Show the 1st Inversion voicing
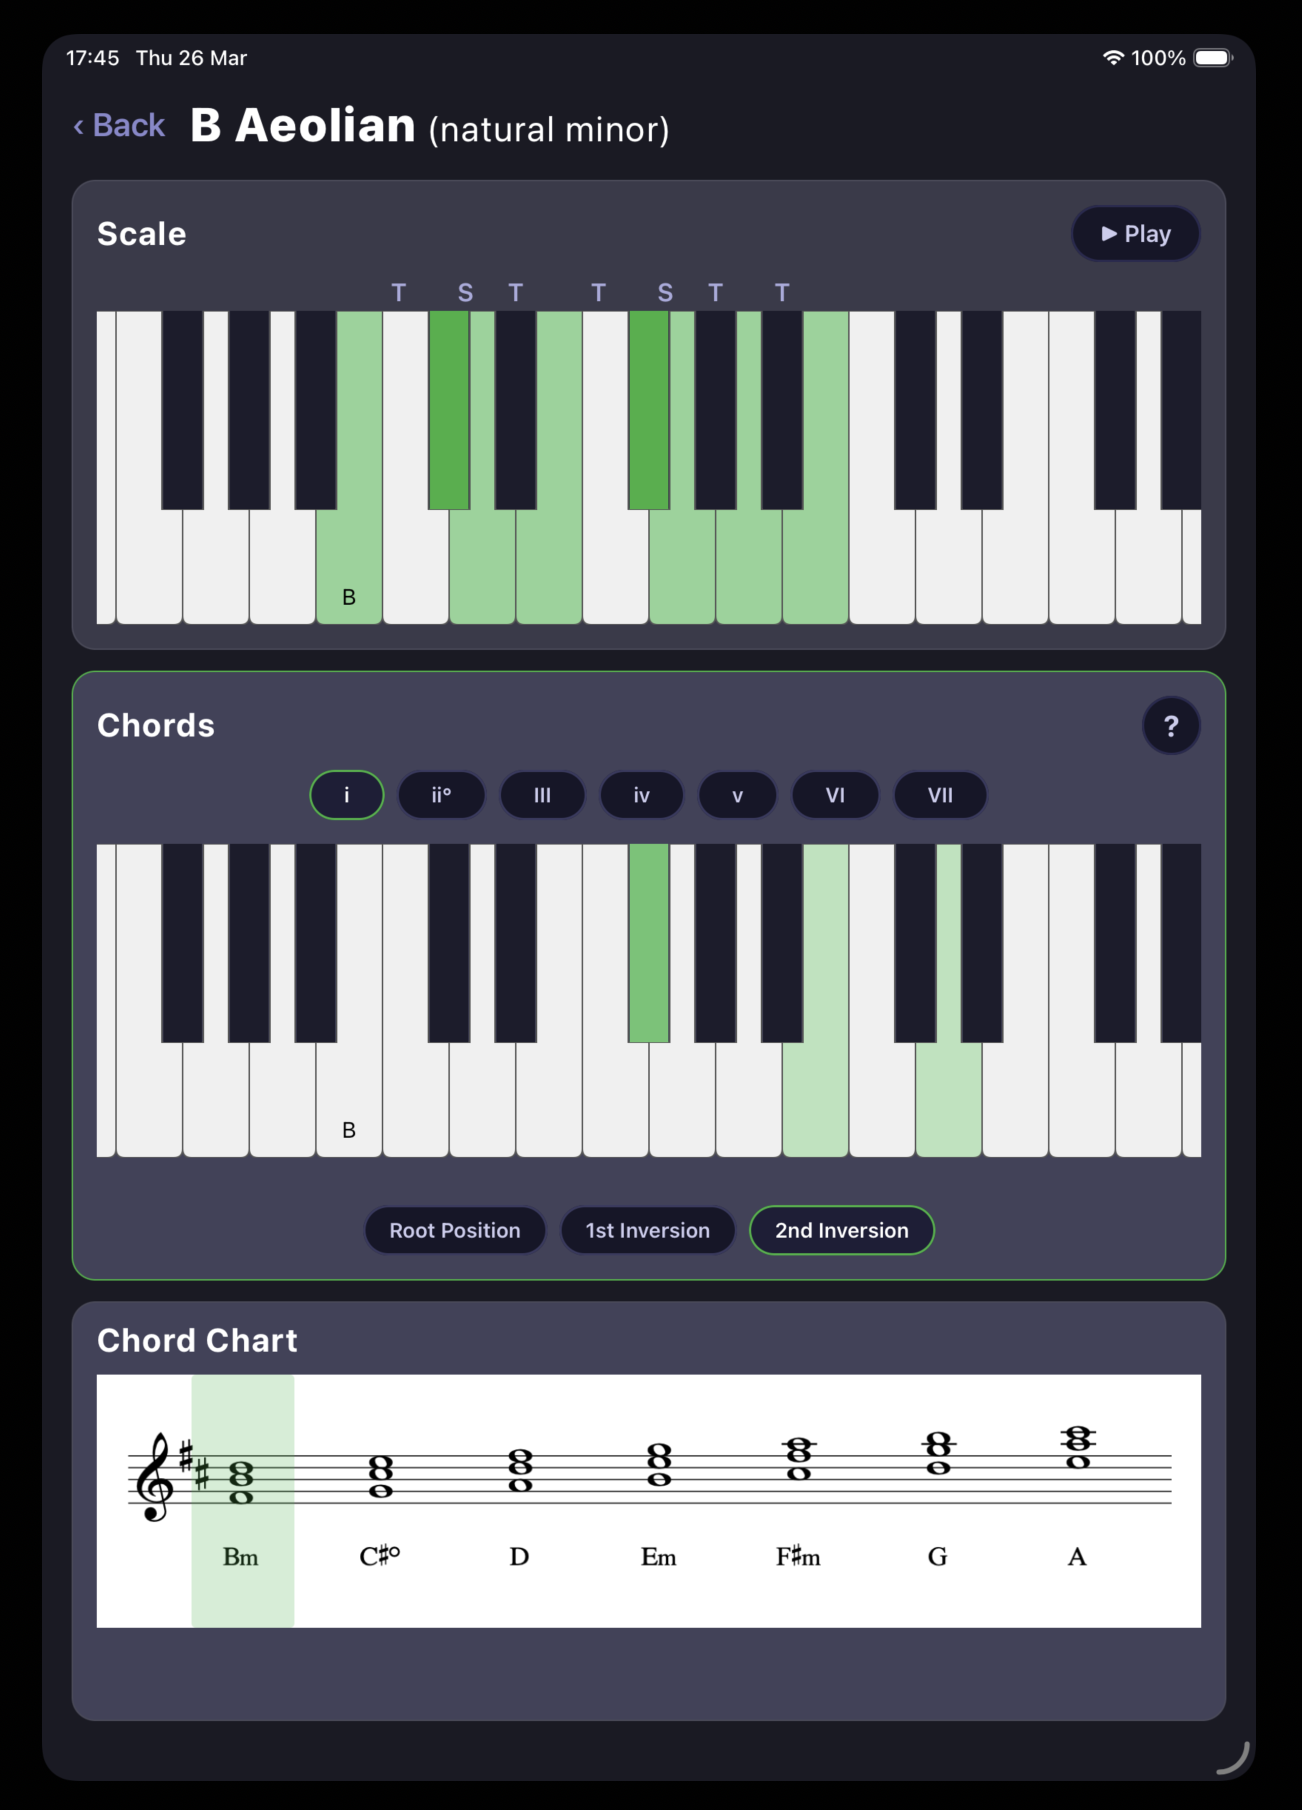 648,1230
